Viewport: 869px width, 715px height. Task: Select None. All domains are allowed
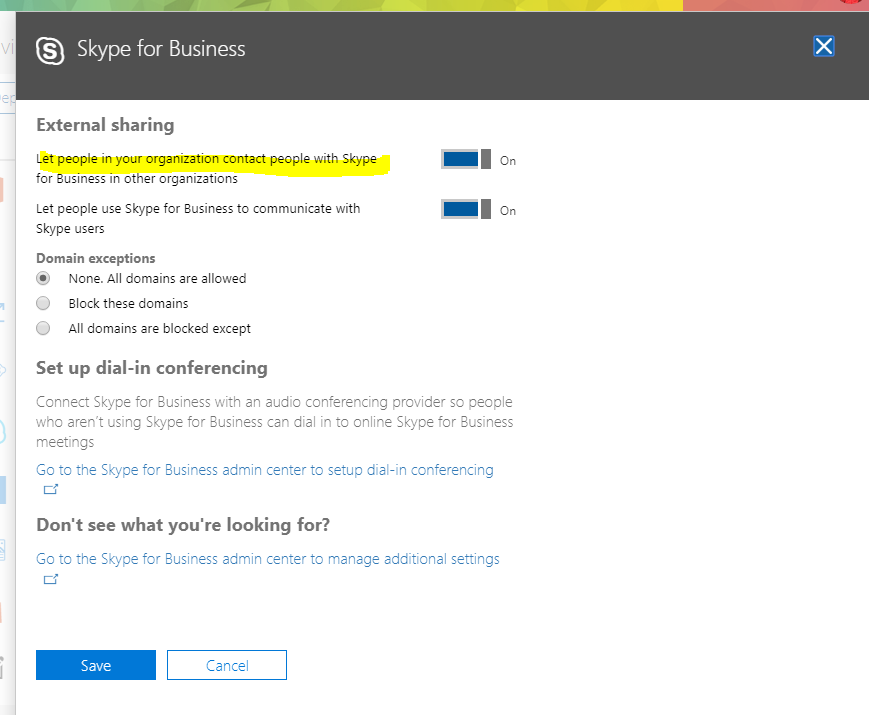pos(43,278)
